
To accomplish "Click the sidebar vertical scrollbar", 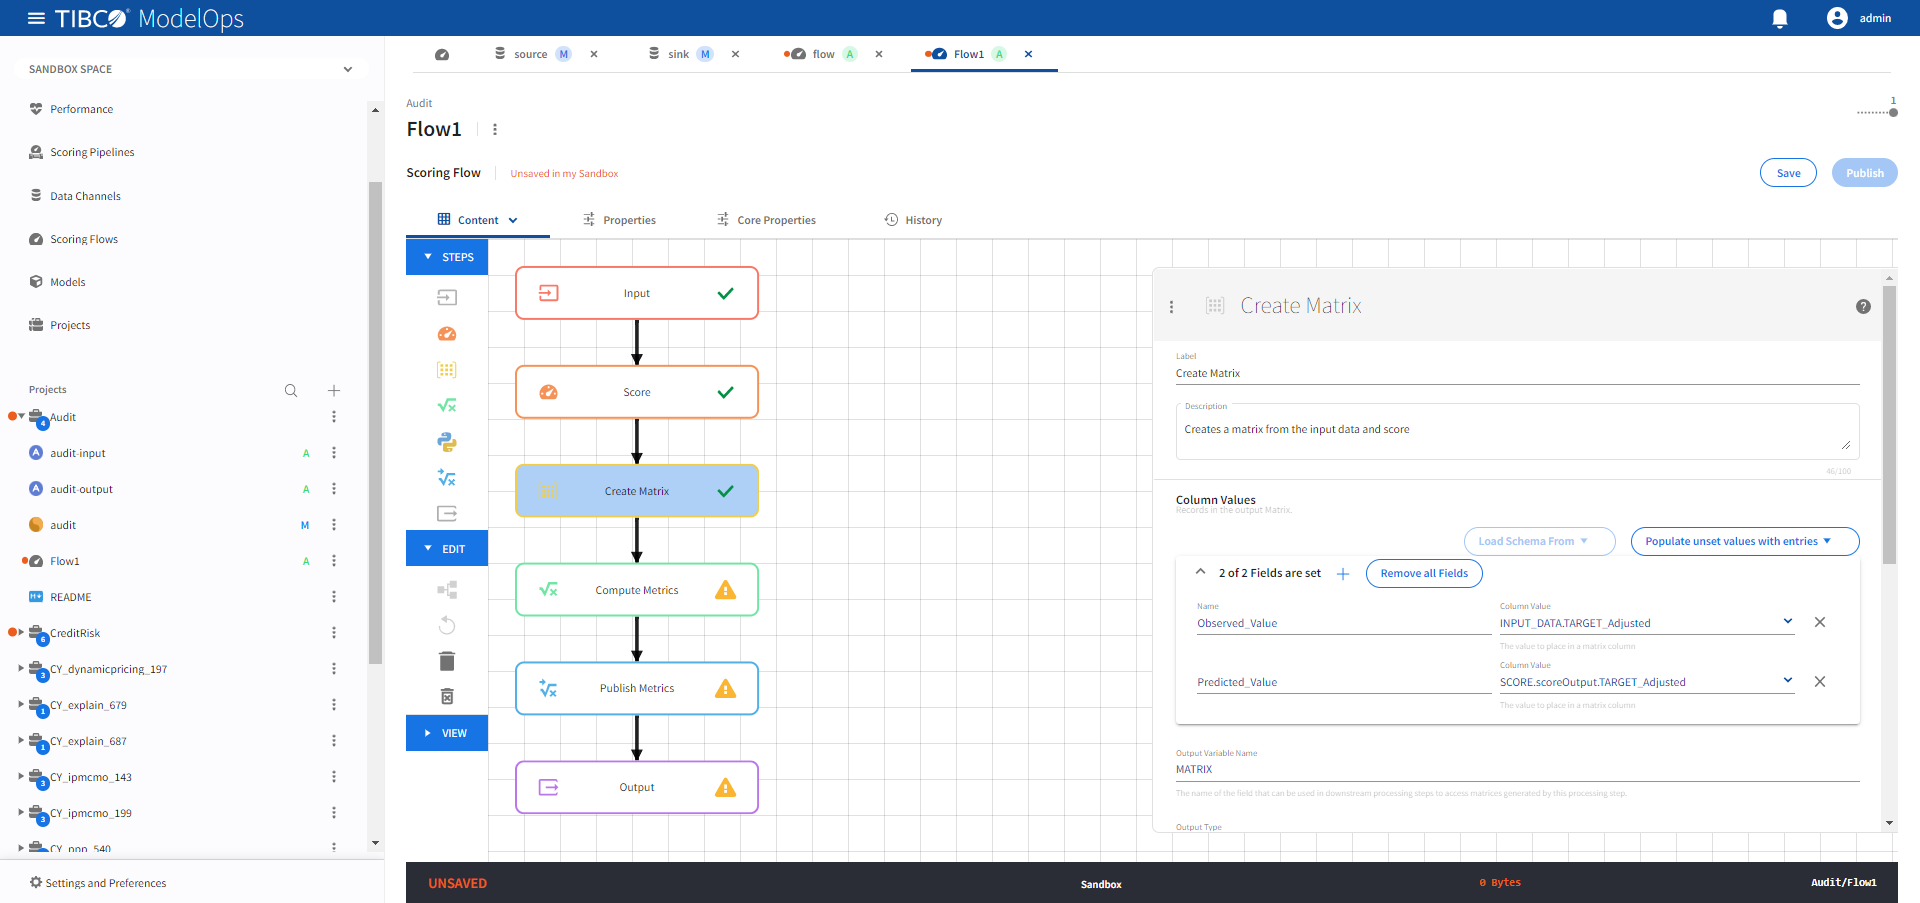I will point(375,422).
